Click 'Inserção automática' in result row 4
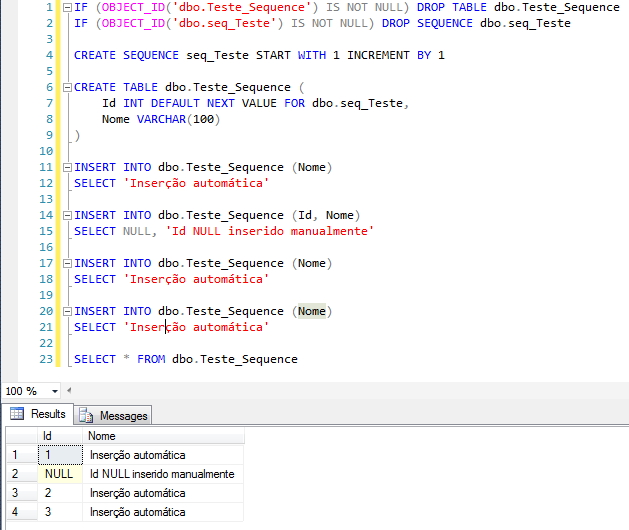The image size is (629, 530). point(163,512)
